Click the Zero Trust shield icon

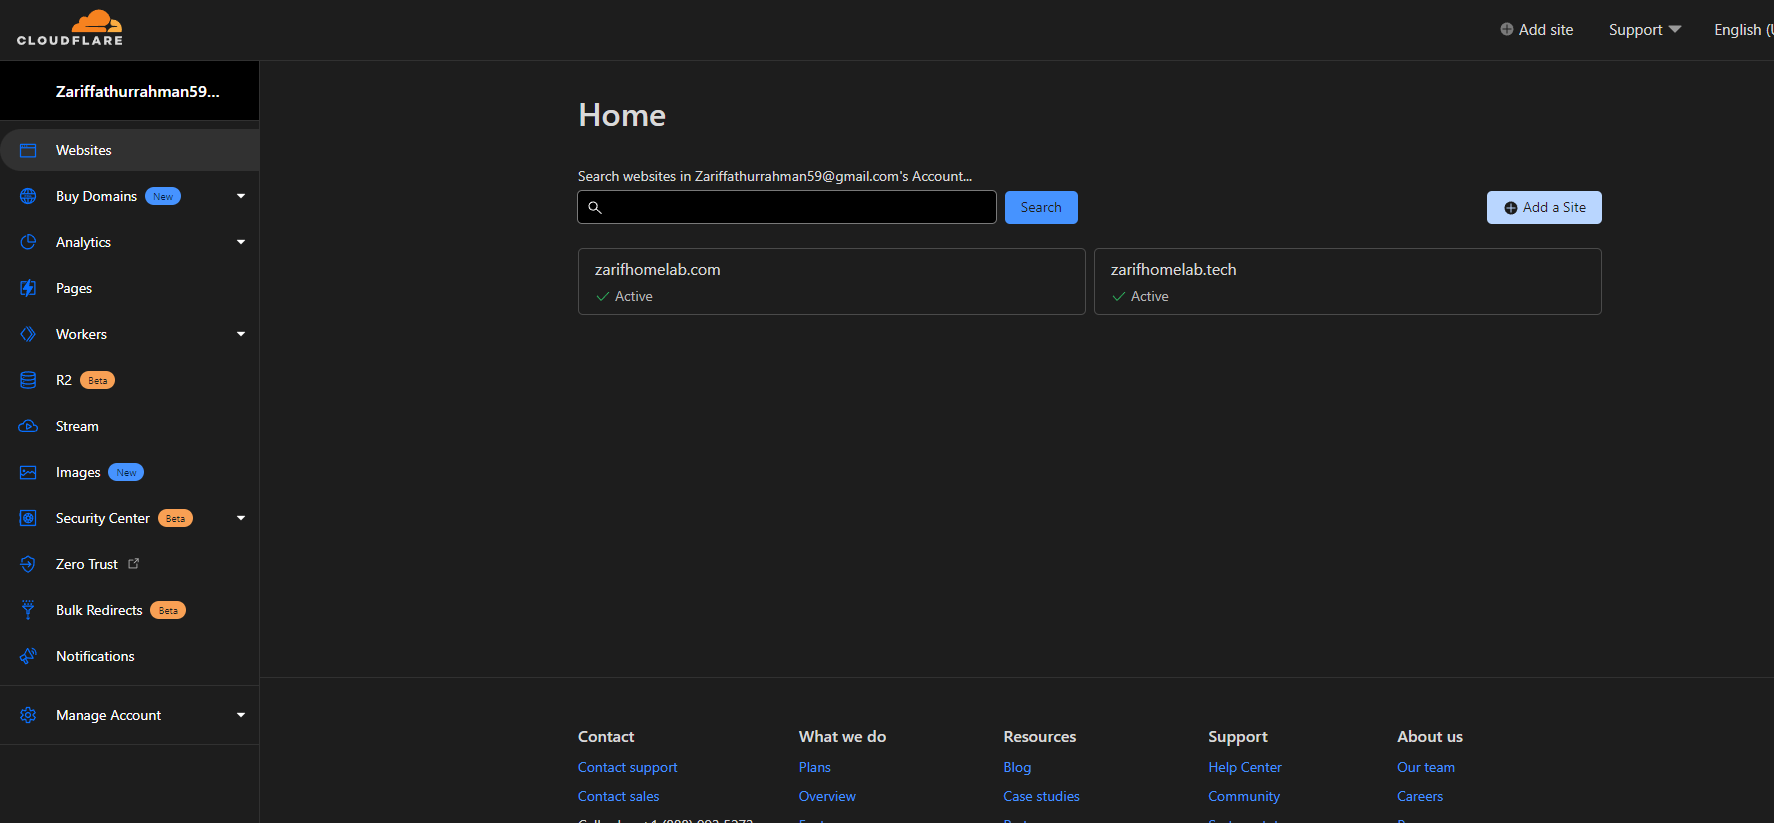click(28, 564)
